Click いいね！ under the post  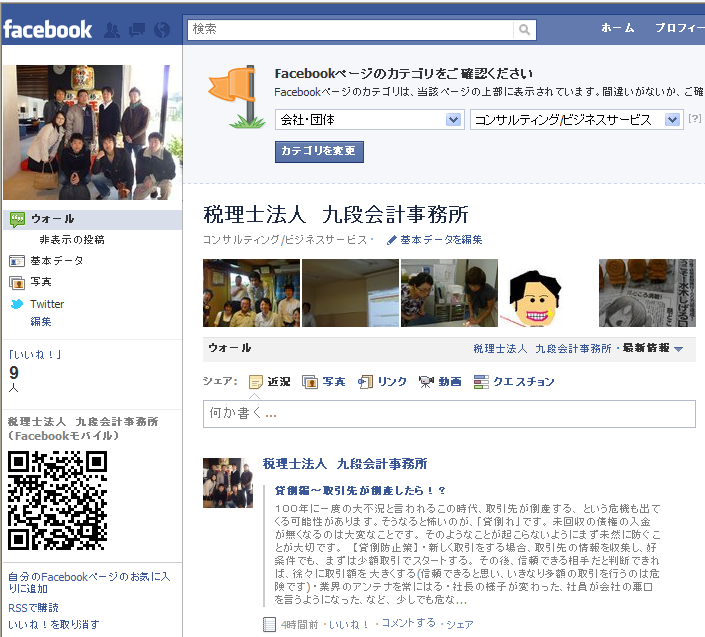pyautogui.click(x=348, y=625)
